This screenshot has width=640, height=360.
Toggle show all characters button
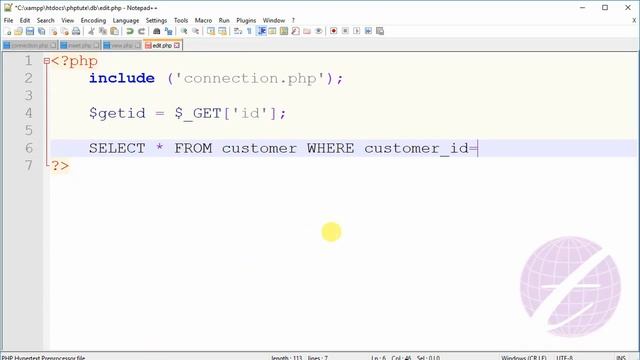point(249,31)
